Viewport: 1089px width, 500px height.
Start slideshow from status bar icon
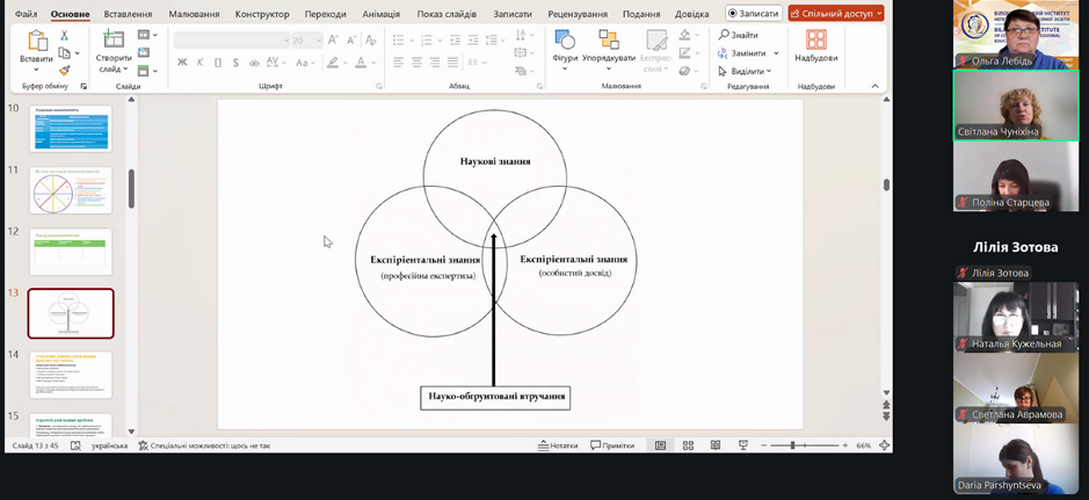[742, 445]
